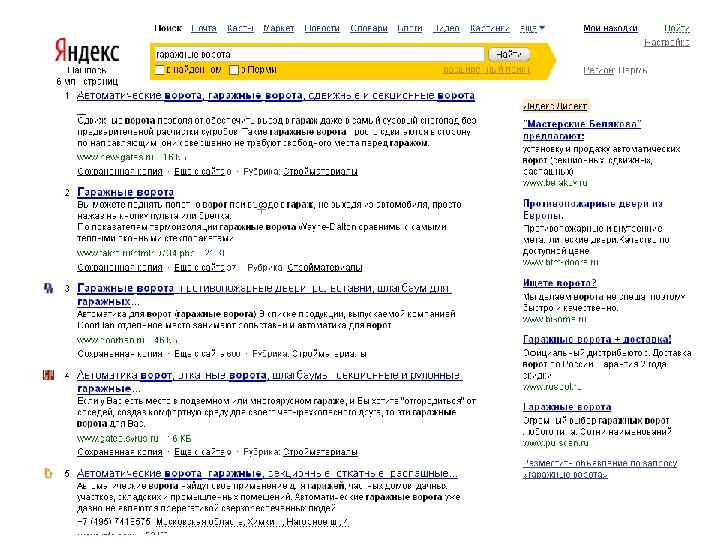720x540 pixels.
Task: Click 'Еще с сайта' under result 1
Action: (x=202, y=171)
